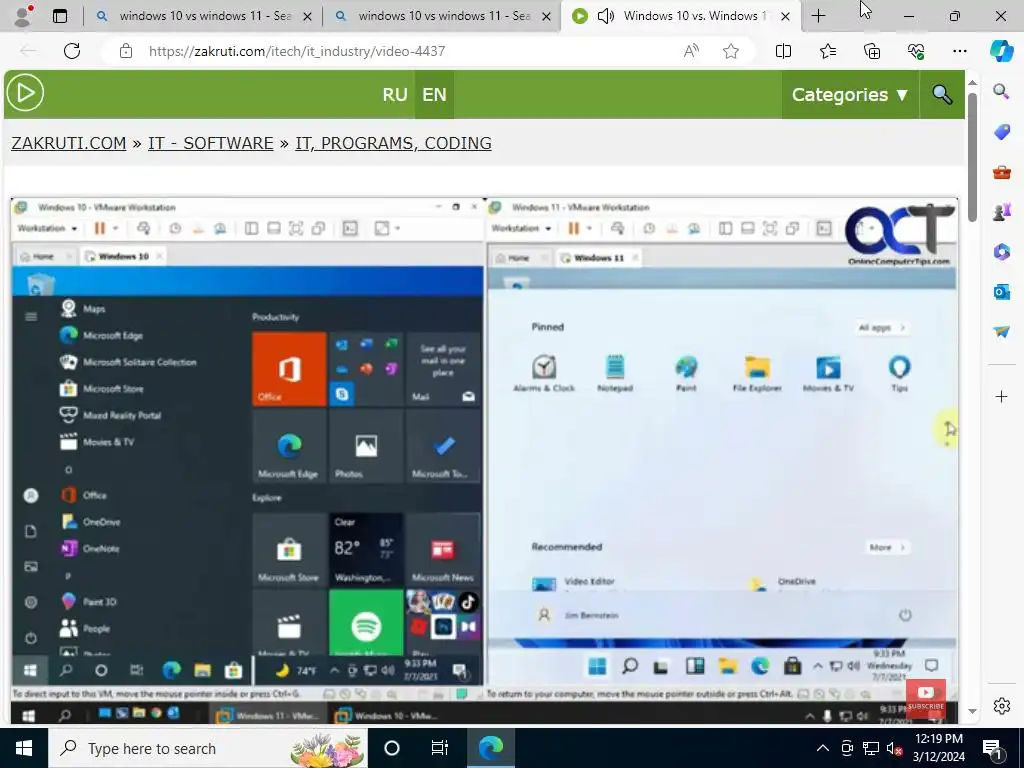Open sidebar Games chess icon

(1001, 212)
